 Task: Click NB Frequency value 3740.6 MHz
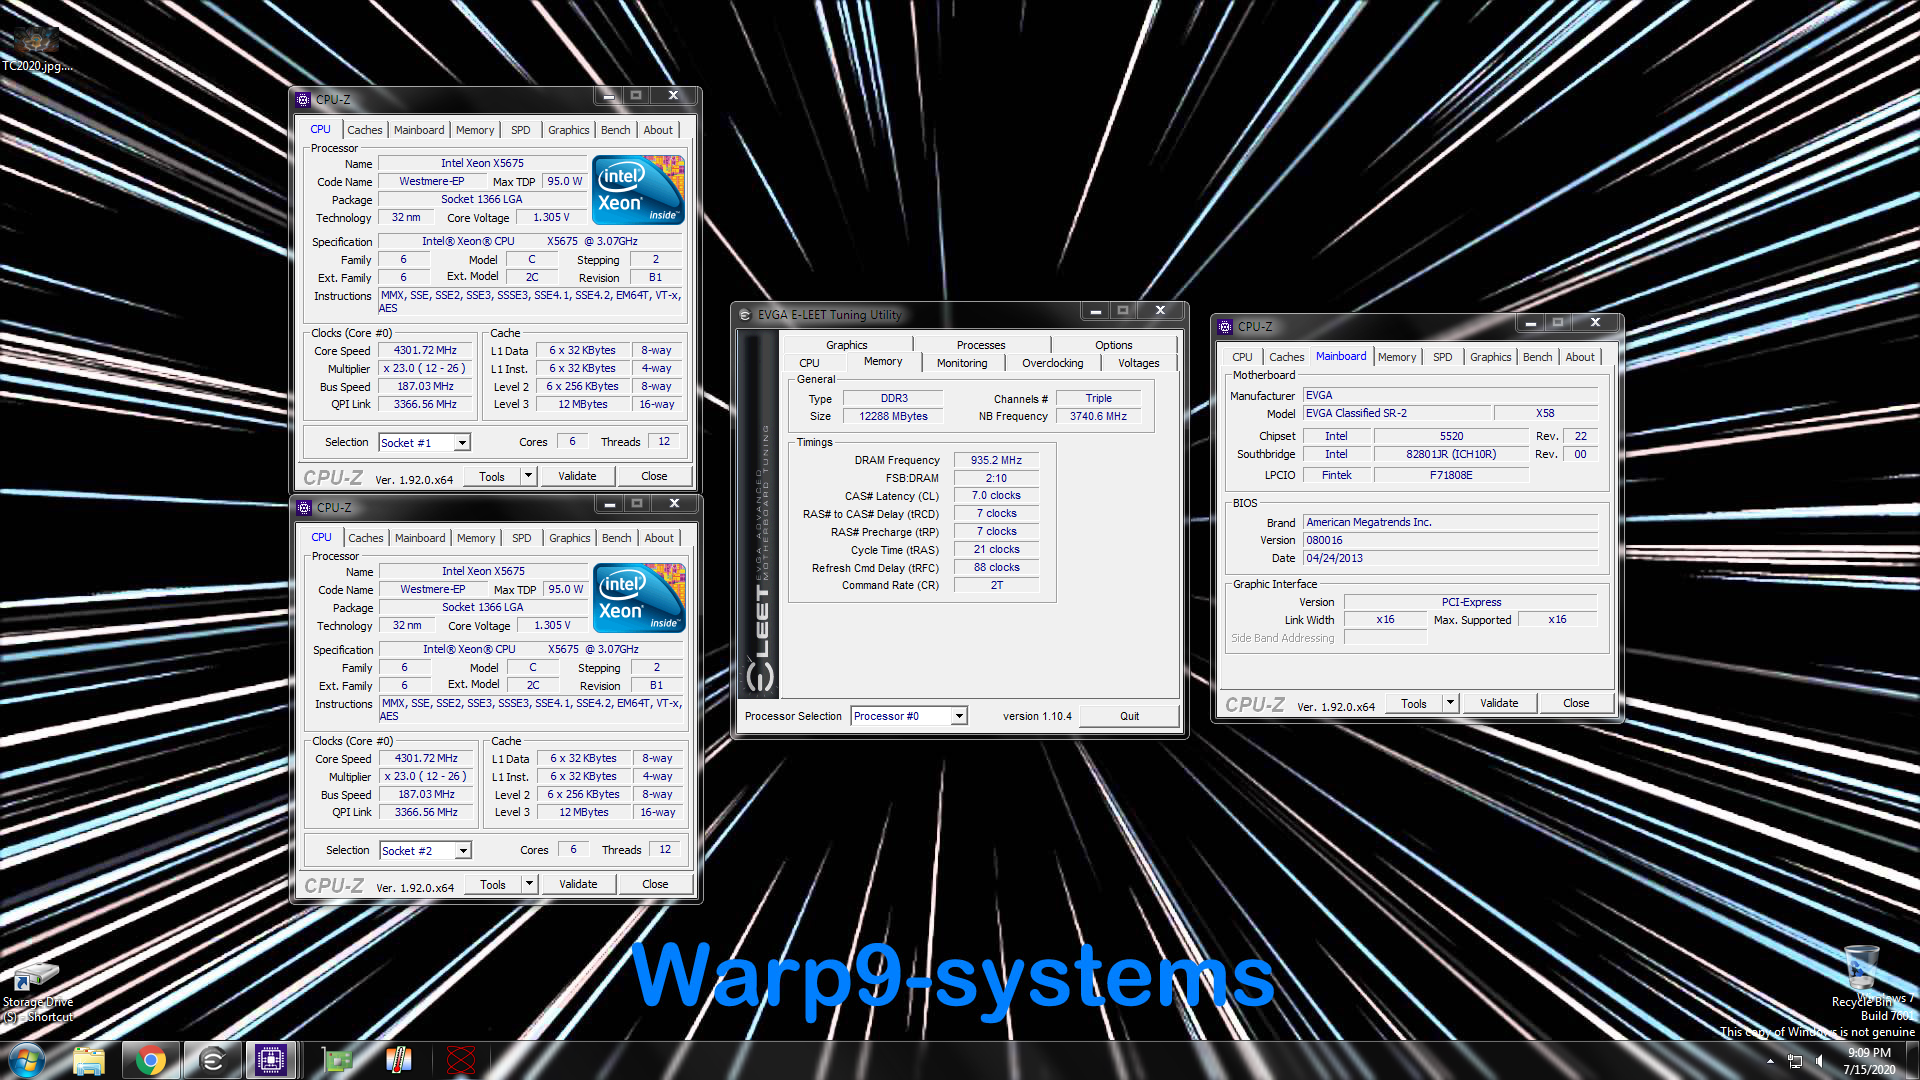1098,416
